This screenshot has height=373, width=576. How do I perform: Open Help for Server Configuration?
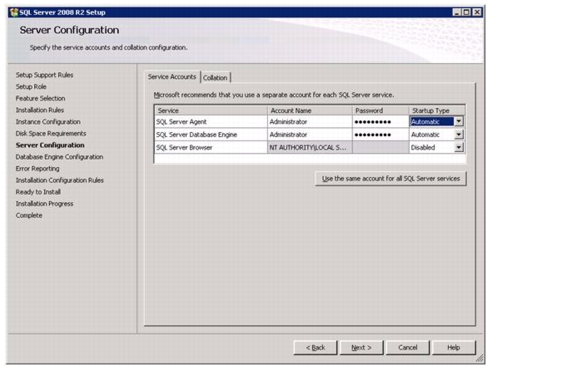(454, 348)
